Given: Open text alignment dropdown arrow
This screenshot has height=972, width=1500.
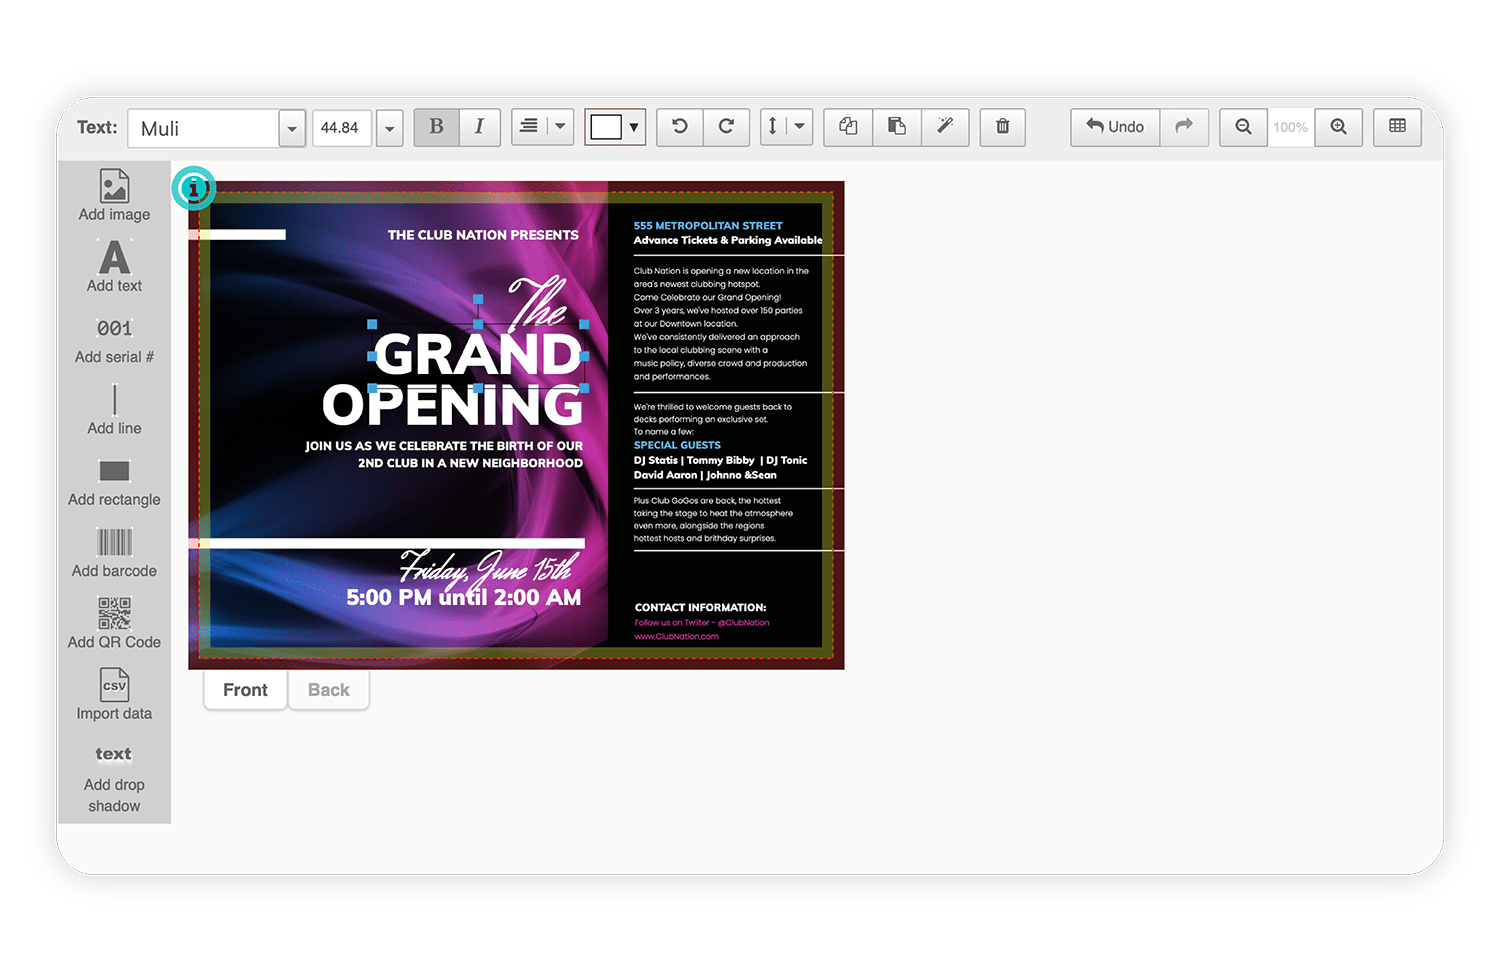Looking at the screenshot, I should 560,127.
